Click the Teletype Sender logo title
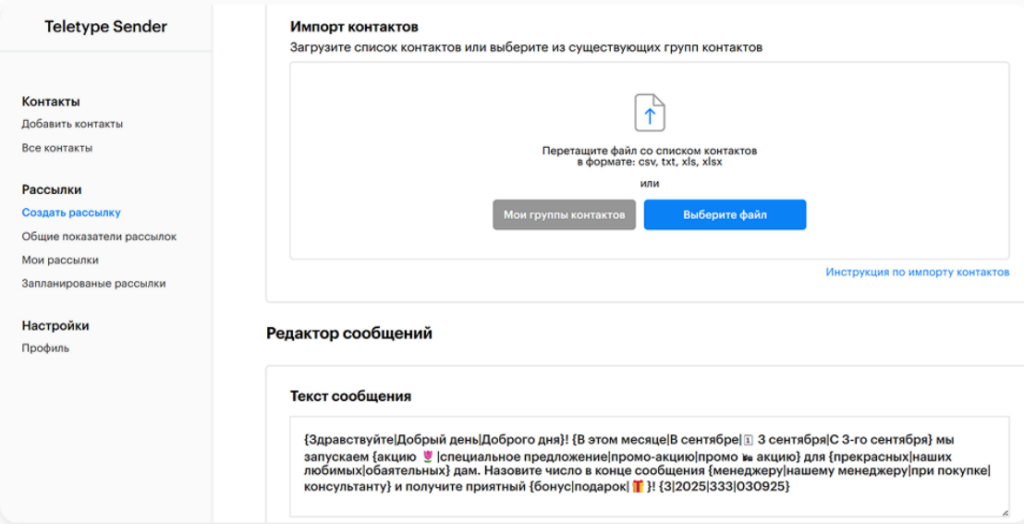 pos(106,27)
